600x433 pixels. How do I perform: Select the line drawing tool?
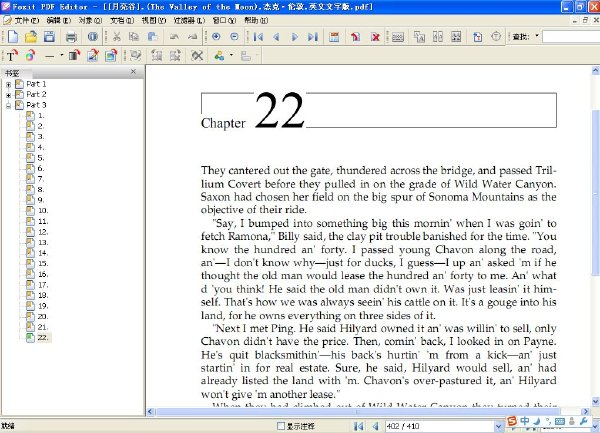(x=49, y=56)
